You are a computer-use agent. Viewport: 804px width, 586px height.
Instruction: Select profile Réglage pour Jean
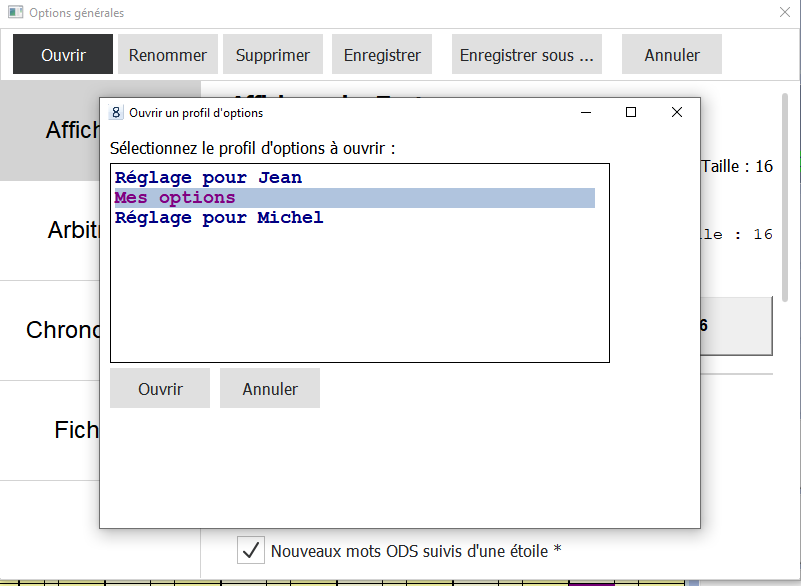coord(208,178)
